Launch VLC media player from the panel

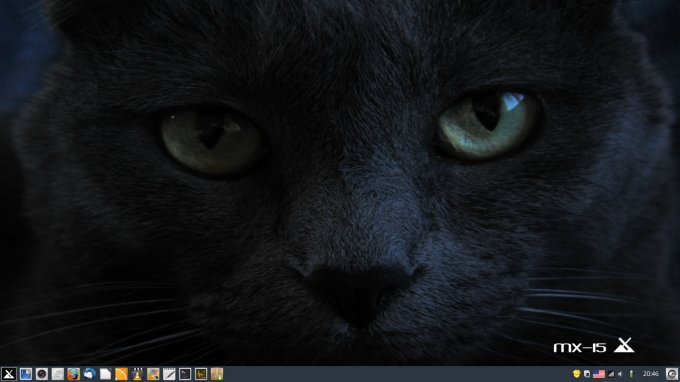(137, 374)
